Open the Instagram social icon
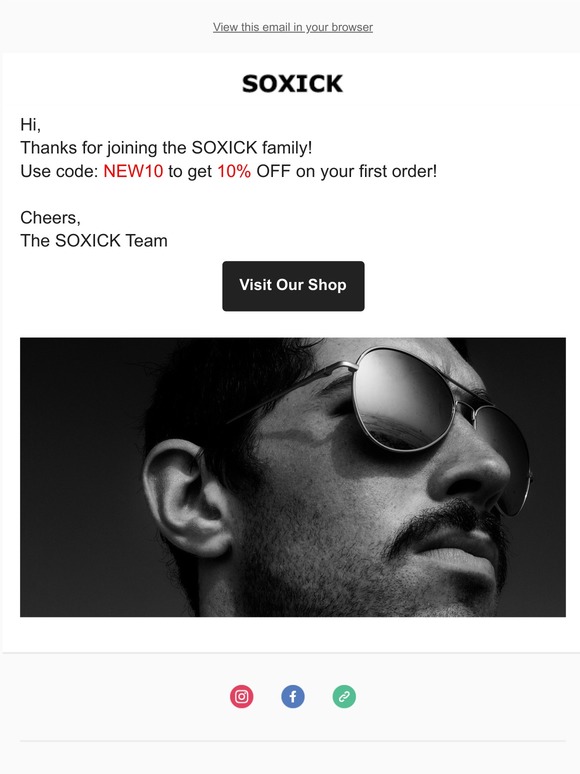The image size is (580, 774). 241,697
